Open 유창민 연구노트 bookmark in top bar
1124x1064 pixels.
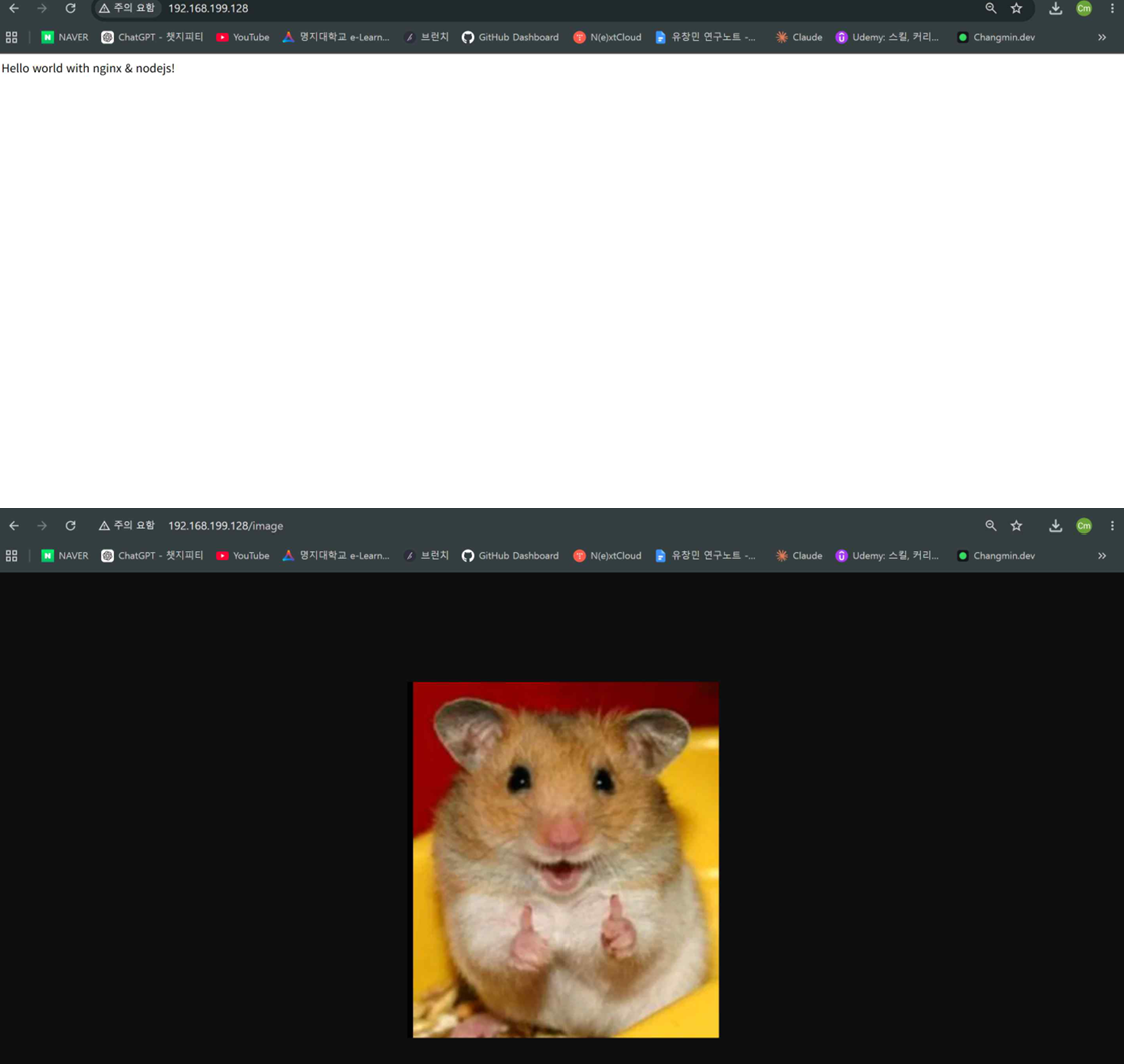pos(705,37)
